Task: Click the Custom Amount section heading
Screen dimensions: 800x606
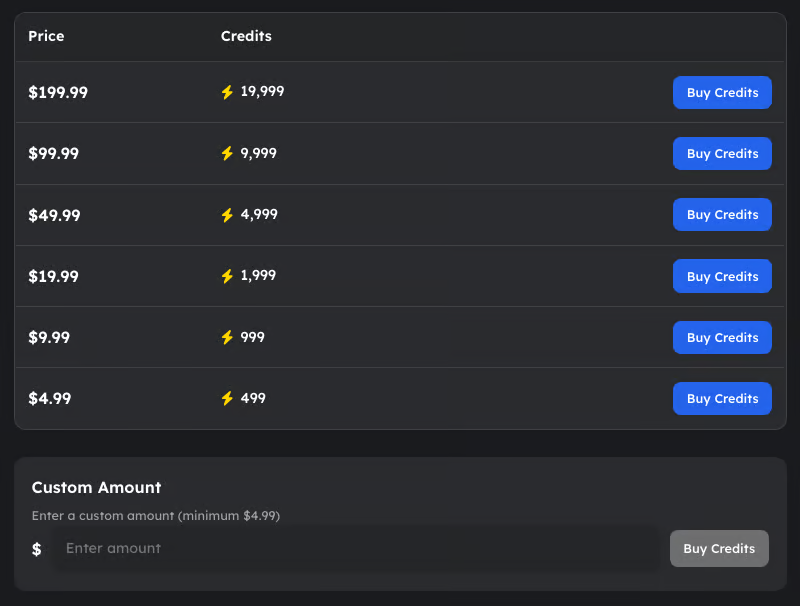Action: (x=96, y=487)
